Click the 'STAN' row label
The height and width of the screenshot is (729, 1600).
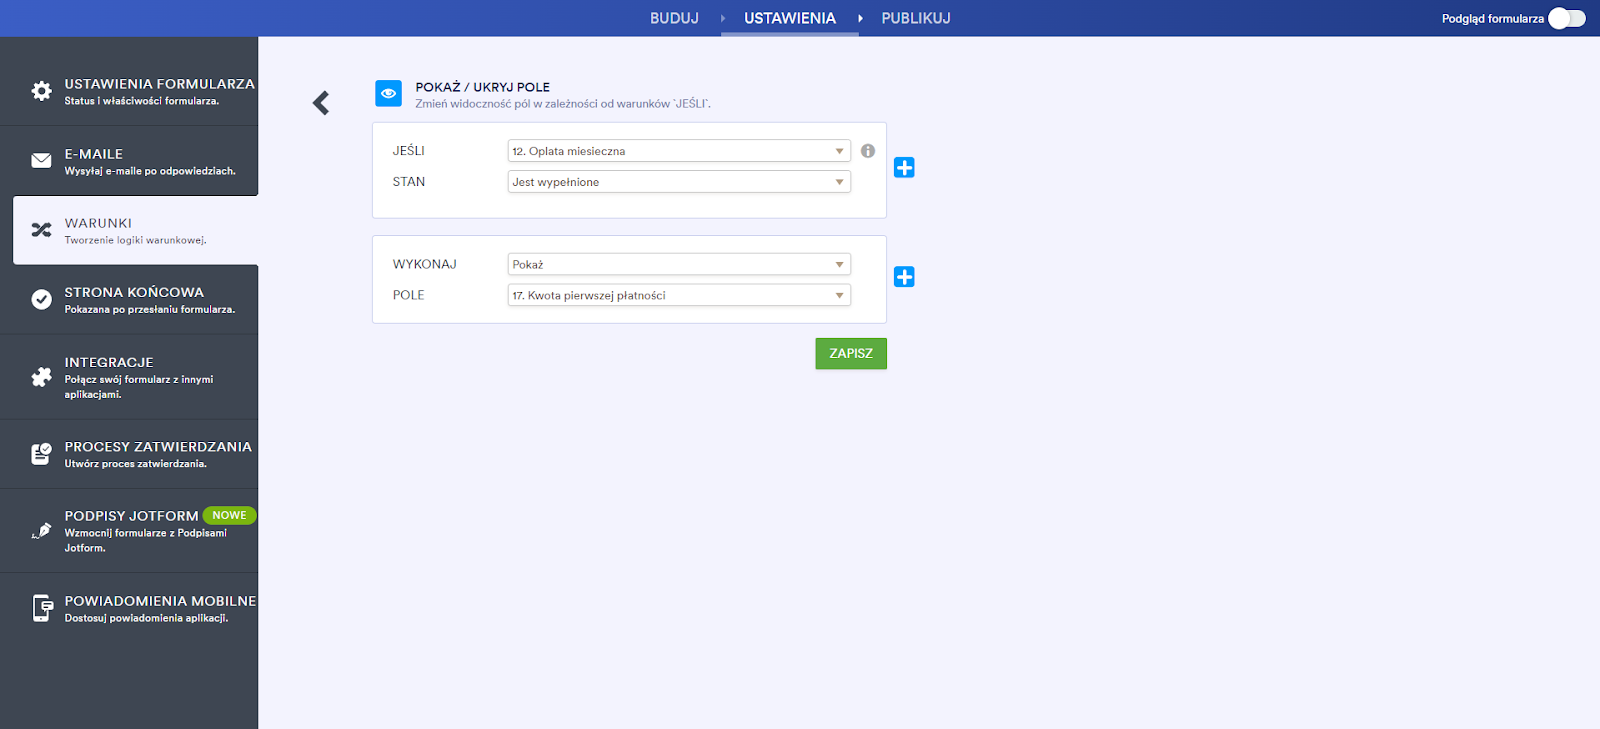pos(409,182)
